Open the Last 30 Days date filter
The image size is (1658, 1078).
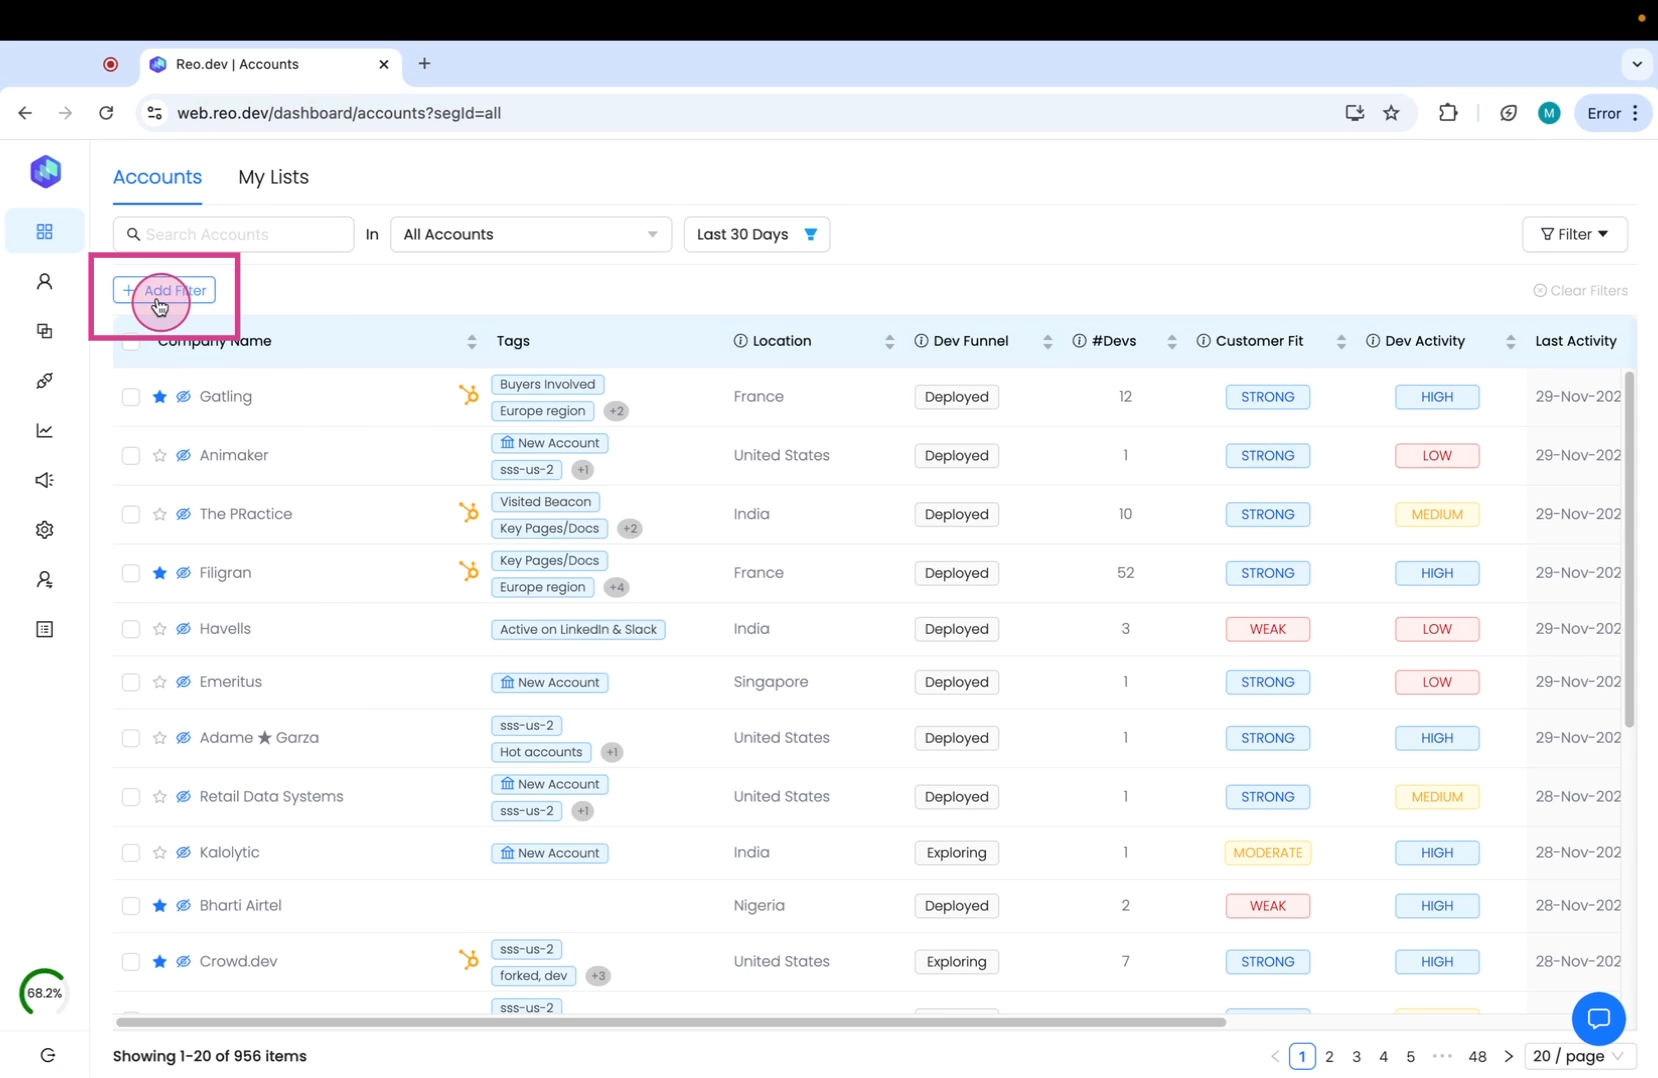click(756, 234)
